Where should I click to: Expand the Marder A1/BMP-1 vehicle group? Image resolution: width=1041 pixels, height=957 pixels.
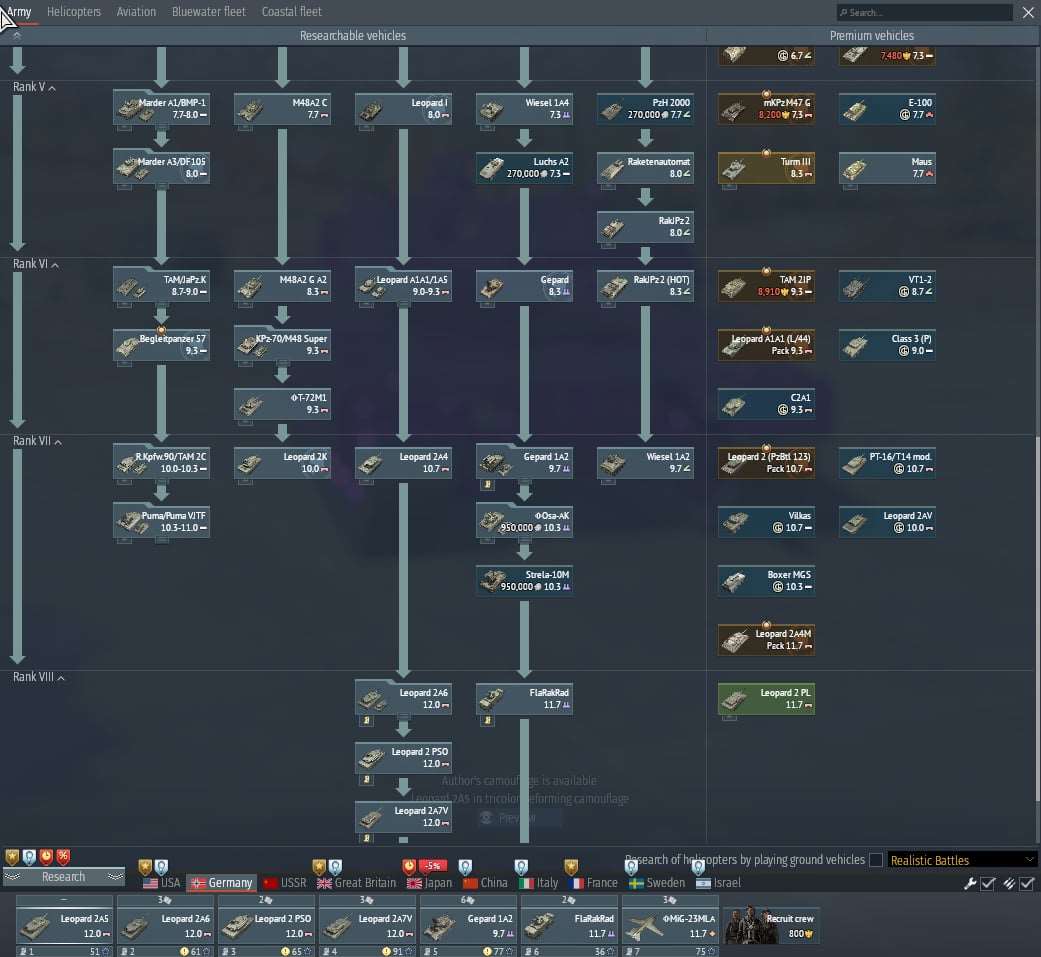tap(162, 108)
